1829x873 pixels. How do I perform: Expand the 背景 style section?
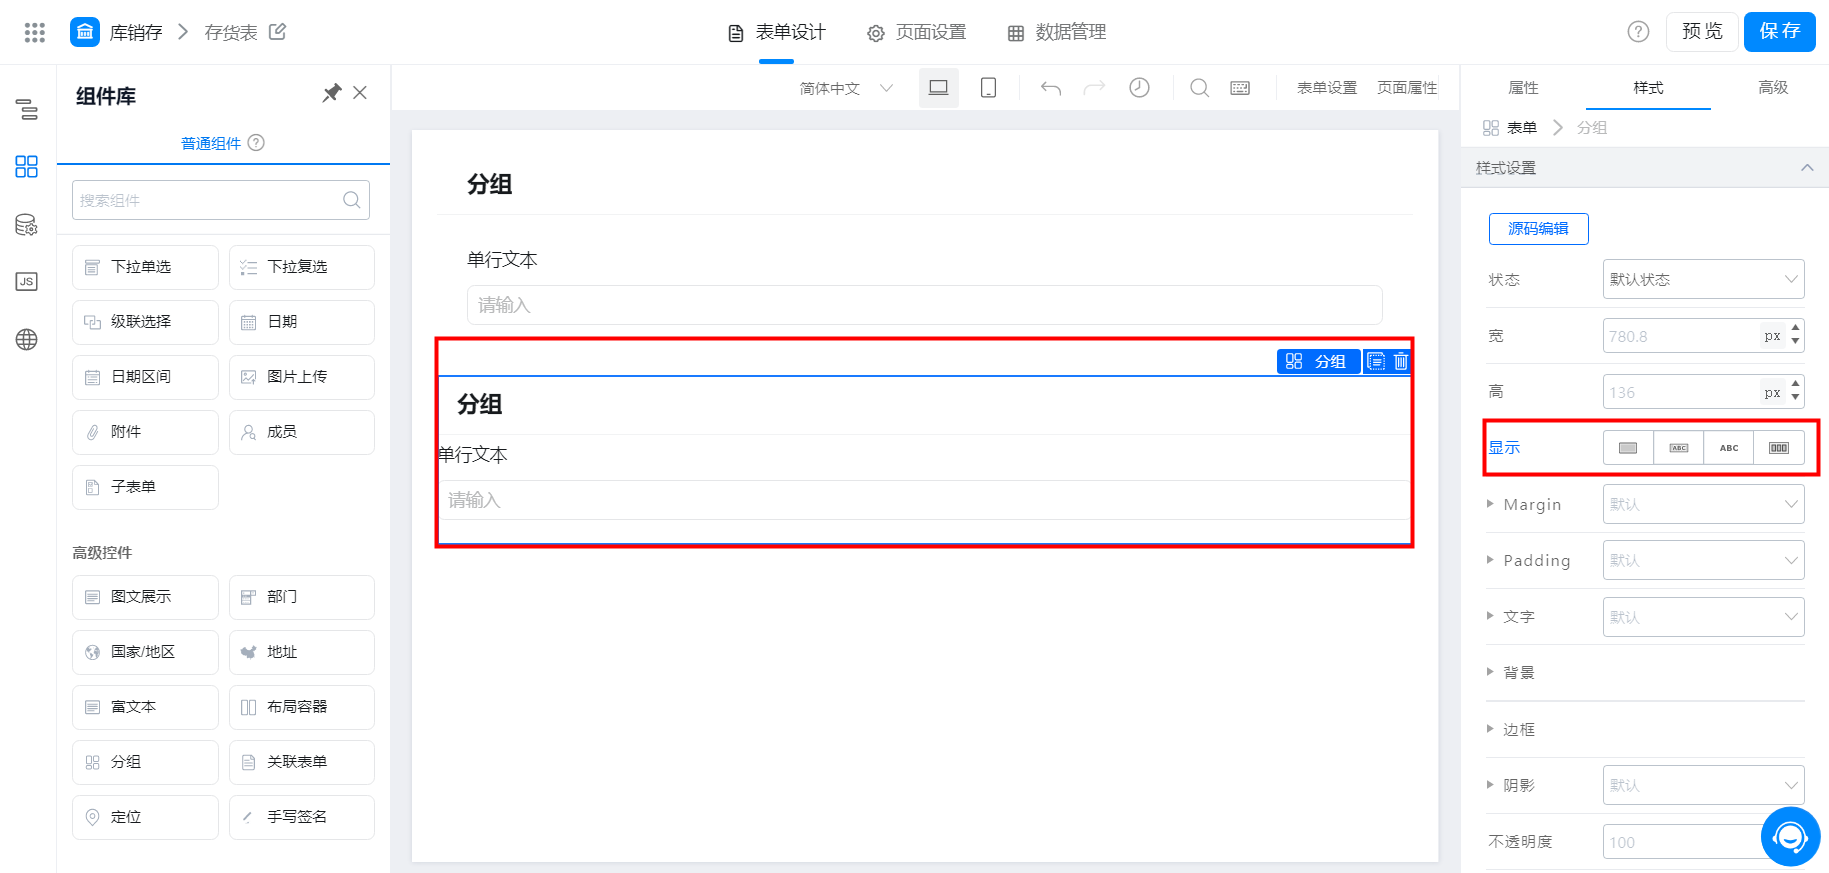(1518, 673)
